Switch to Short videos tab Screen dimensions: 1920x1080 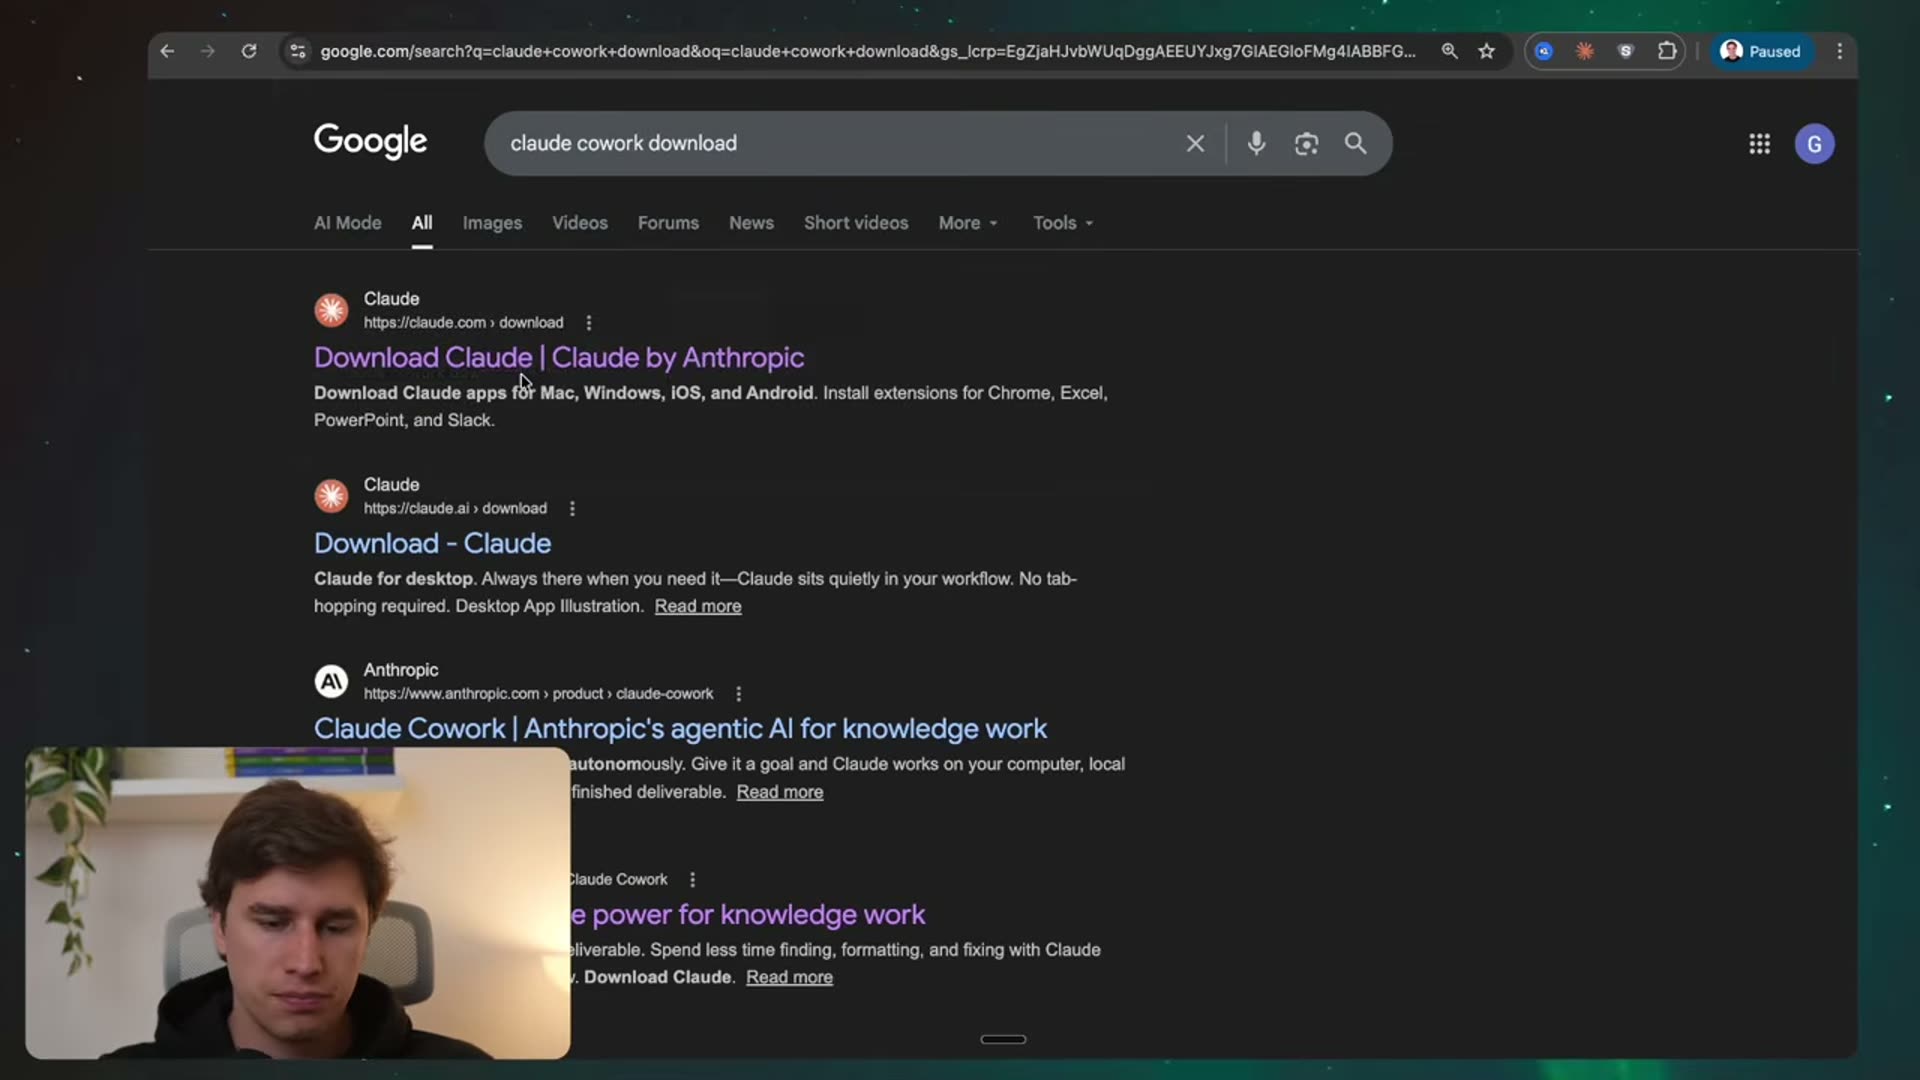856,223
